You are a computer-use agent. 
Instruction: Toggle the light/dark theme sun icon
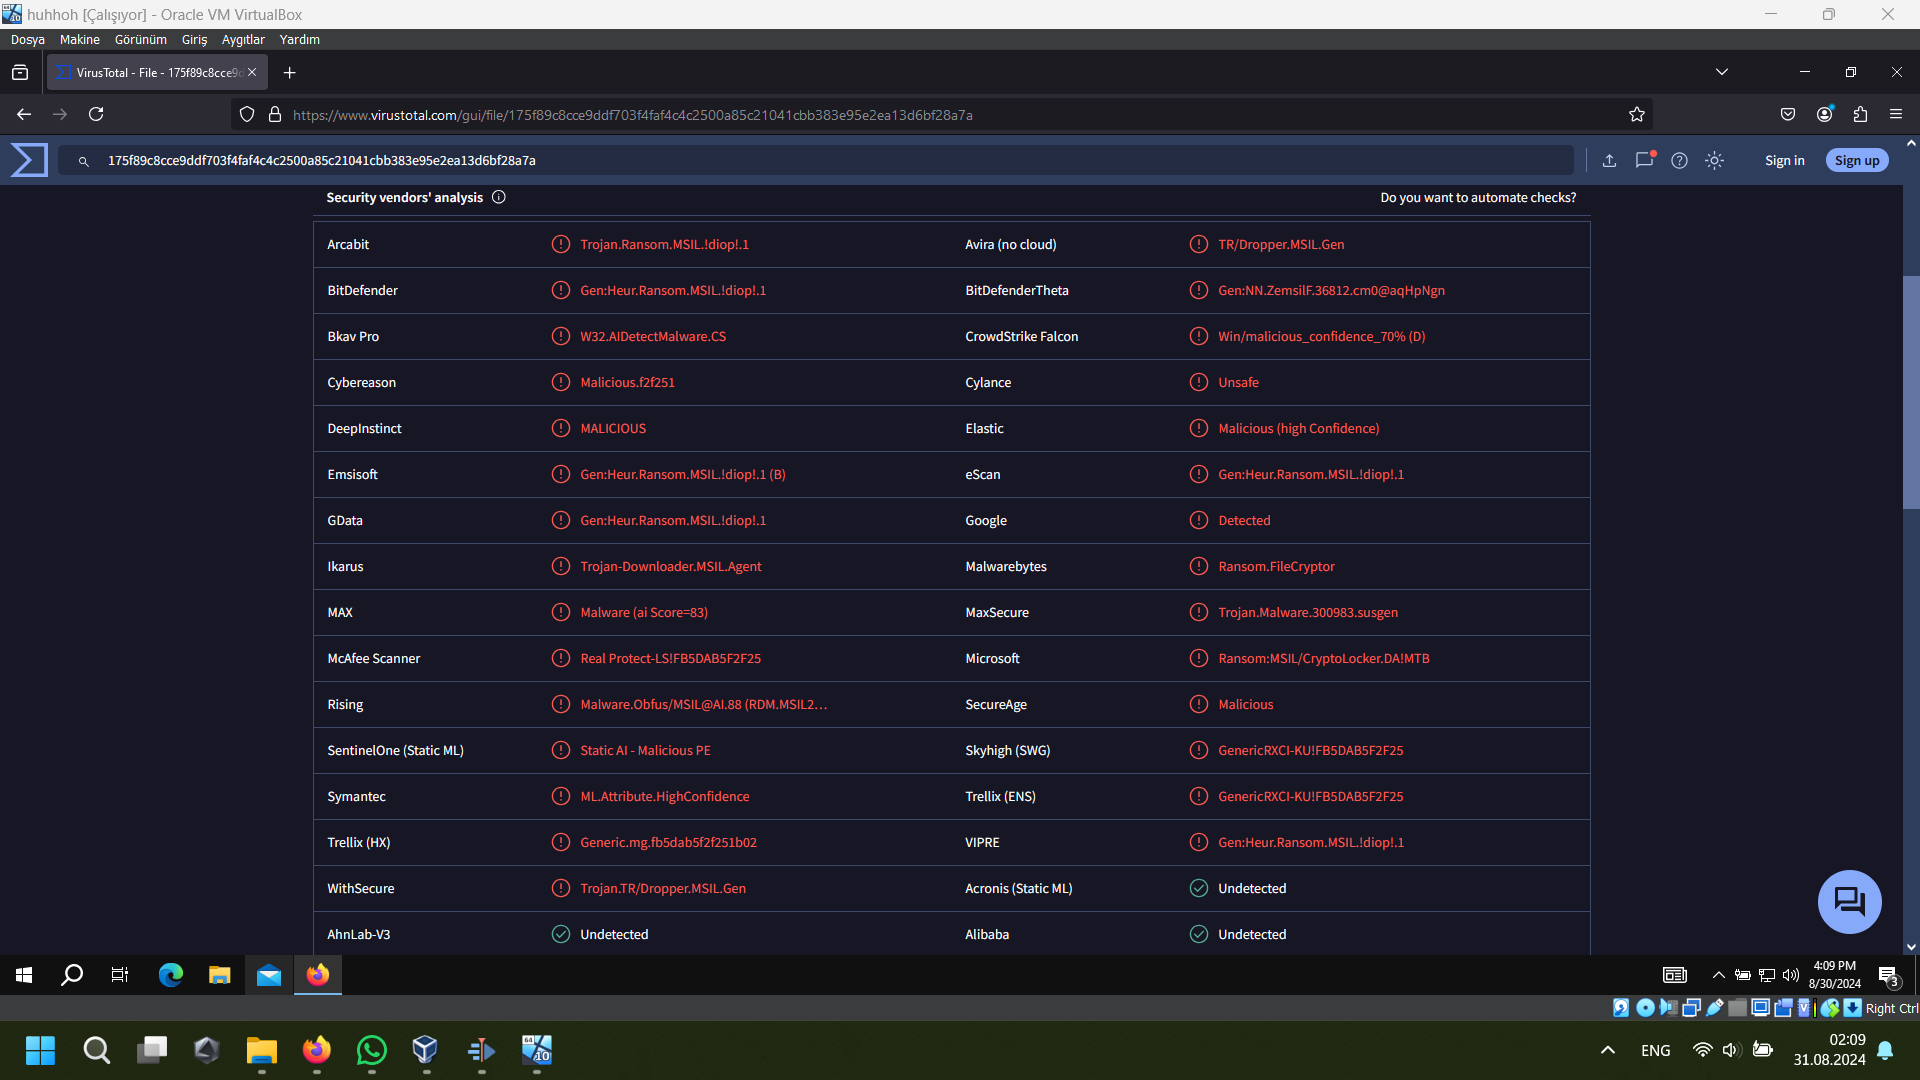(1714, 160)
